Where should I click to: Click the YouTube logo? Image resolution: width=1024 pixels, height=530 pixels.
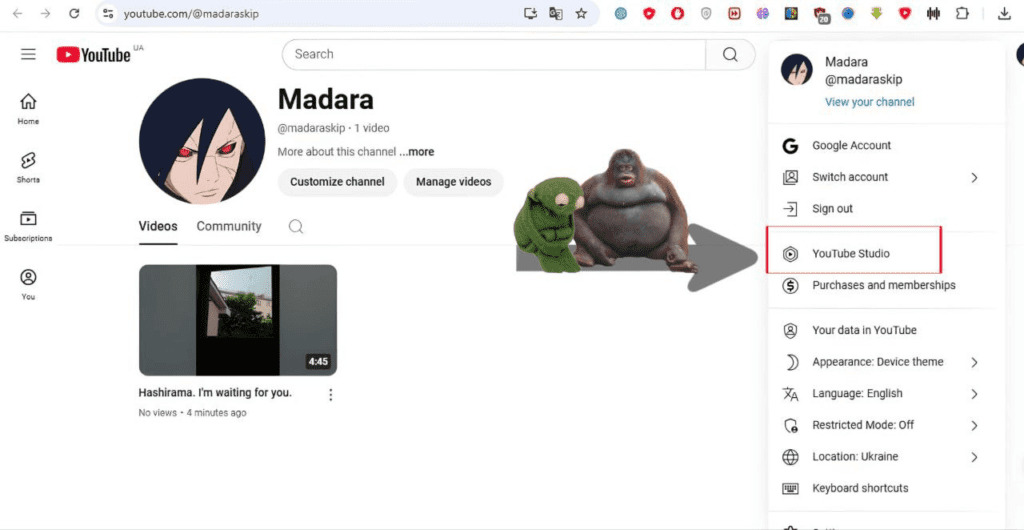click(93, 55)
